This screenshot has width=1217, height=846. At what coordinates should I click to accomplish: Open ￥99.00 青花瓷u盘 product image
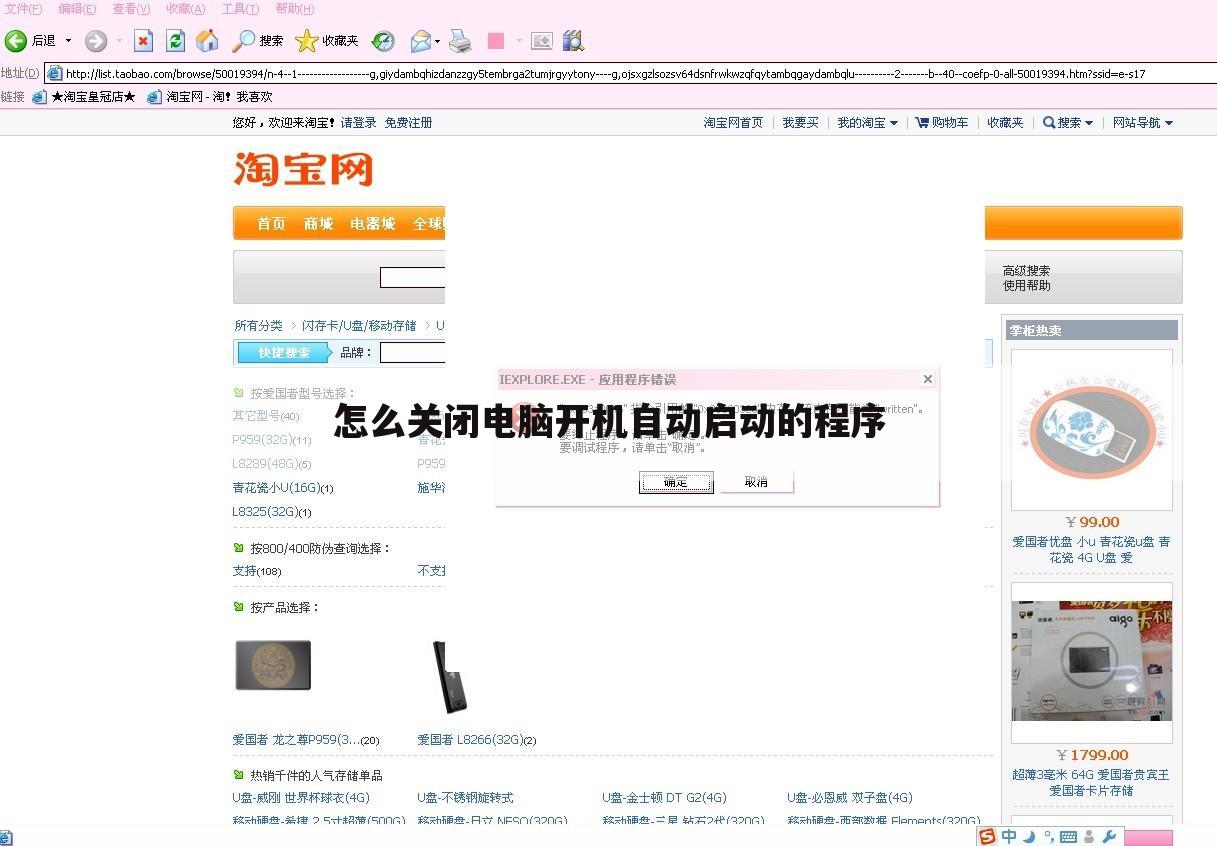click(x=1091, y=430)
